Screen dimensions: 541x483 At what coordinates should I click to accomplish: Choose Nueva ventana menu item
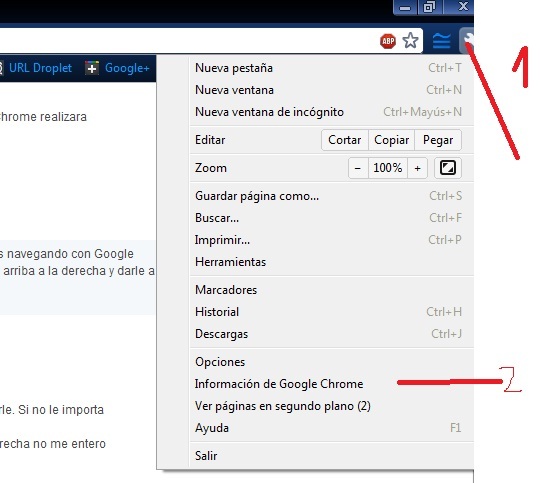pyautogui.click(x=332, y=90)
